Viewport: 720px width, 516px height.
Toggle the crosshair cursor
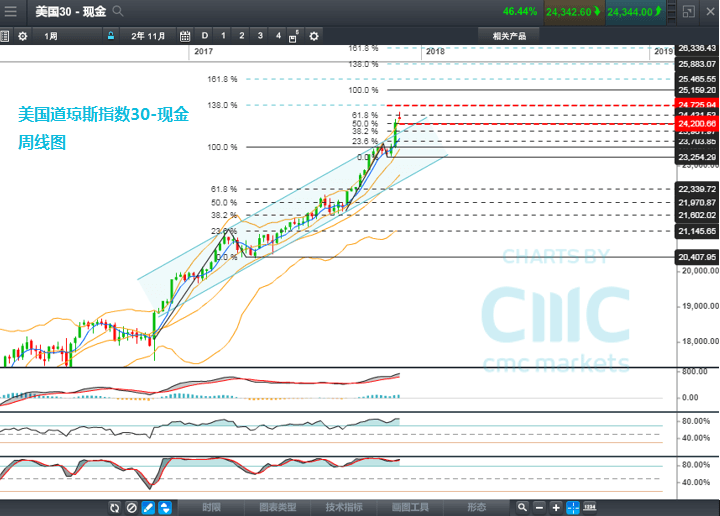(x=573, y=507)
